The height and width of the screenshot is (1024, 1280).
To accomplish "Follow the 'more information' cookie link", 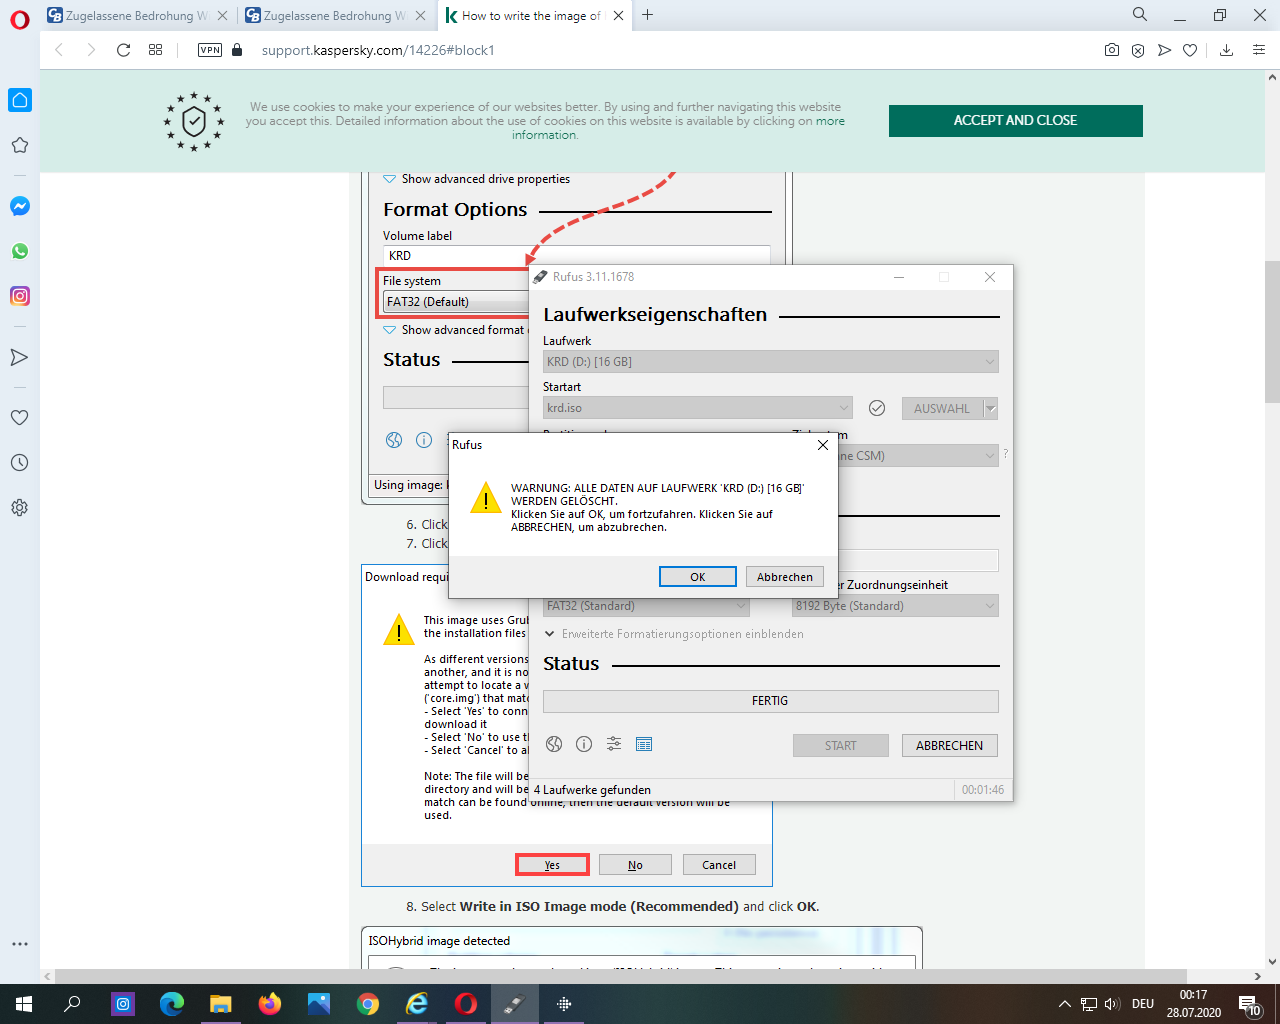I will click(x=678, y=128).
